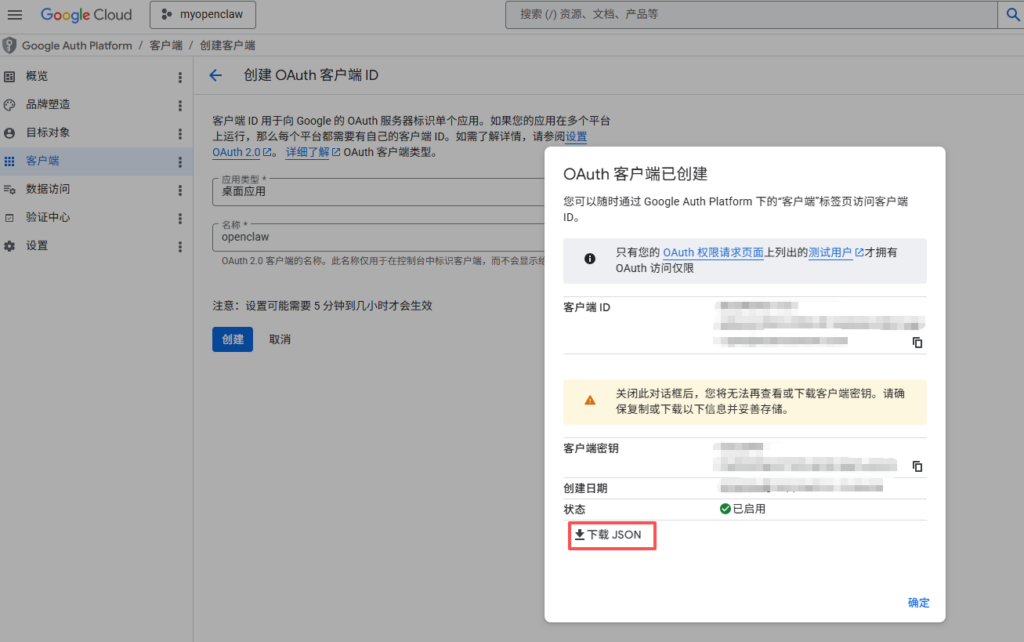Open the 应用类型 dropdown
Image resolution: width=1024 pixels, height=642 pixels.
tap(379, 191)
